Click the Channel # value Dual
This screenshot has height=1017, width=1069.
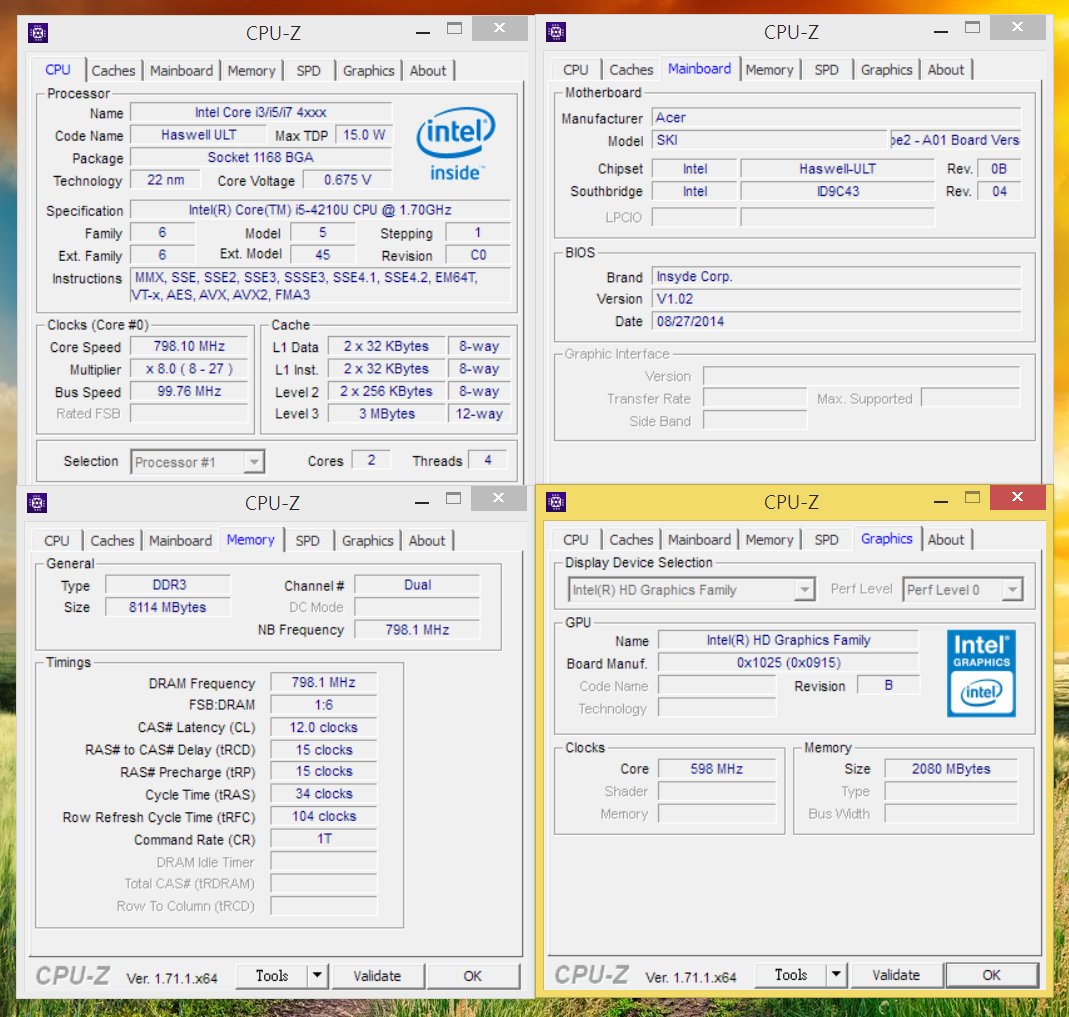point(417,585)
